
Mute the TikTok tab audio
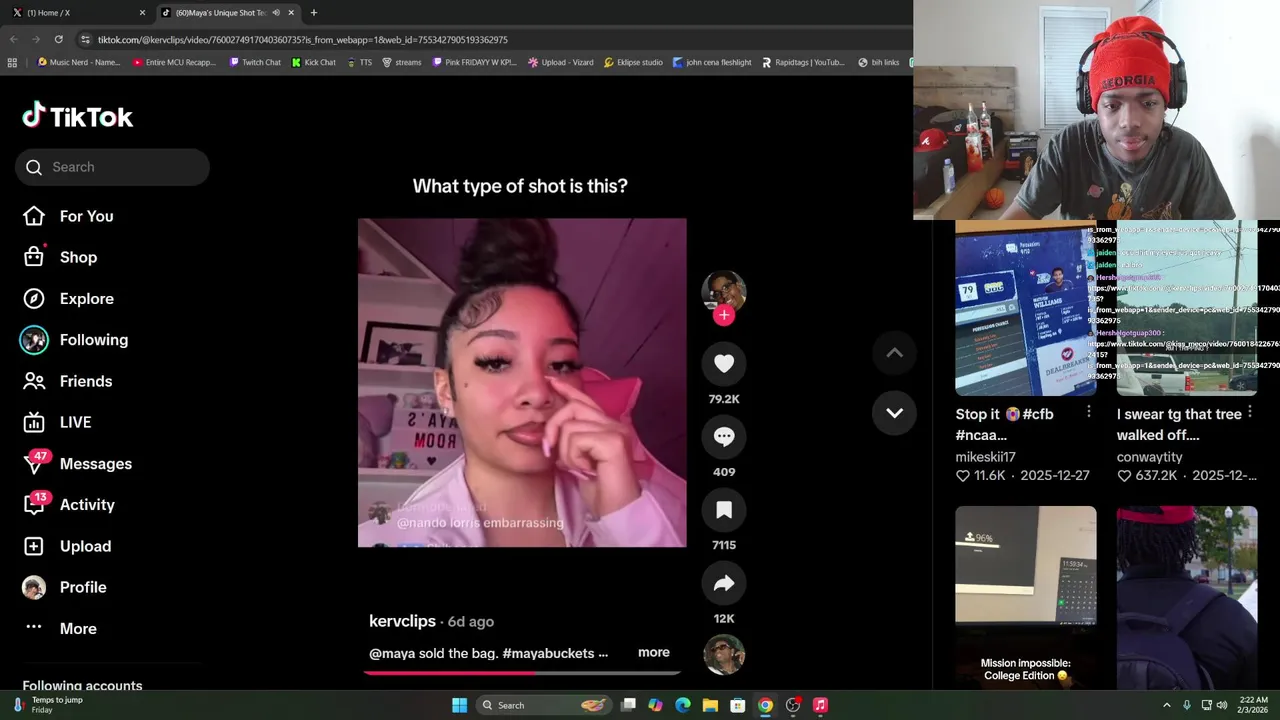point(276,13)
